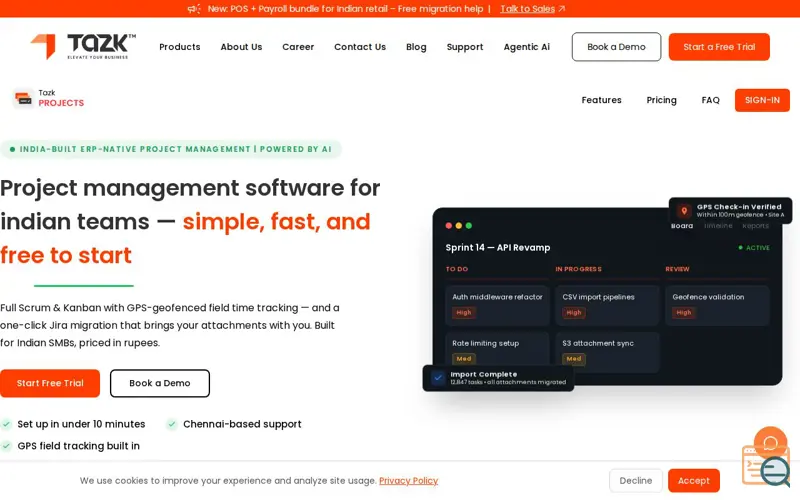
Task: Click checkmark beside GPS field tracking built in
Action: (x=6, y=446)
